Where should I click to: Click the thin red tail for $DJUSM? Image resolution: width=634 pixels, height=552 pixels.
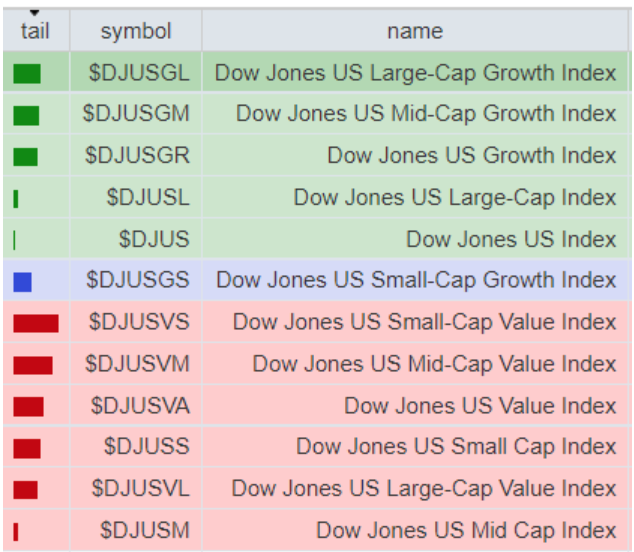16,531
